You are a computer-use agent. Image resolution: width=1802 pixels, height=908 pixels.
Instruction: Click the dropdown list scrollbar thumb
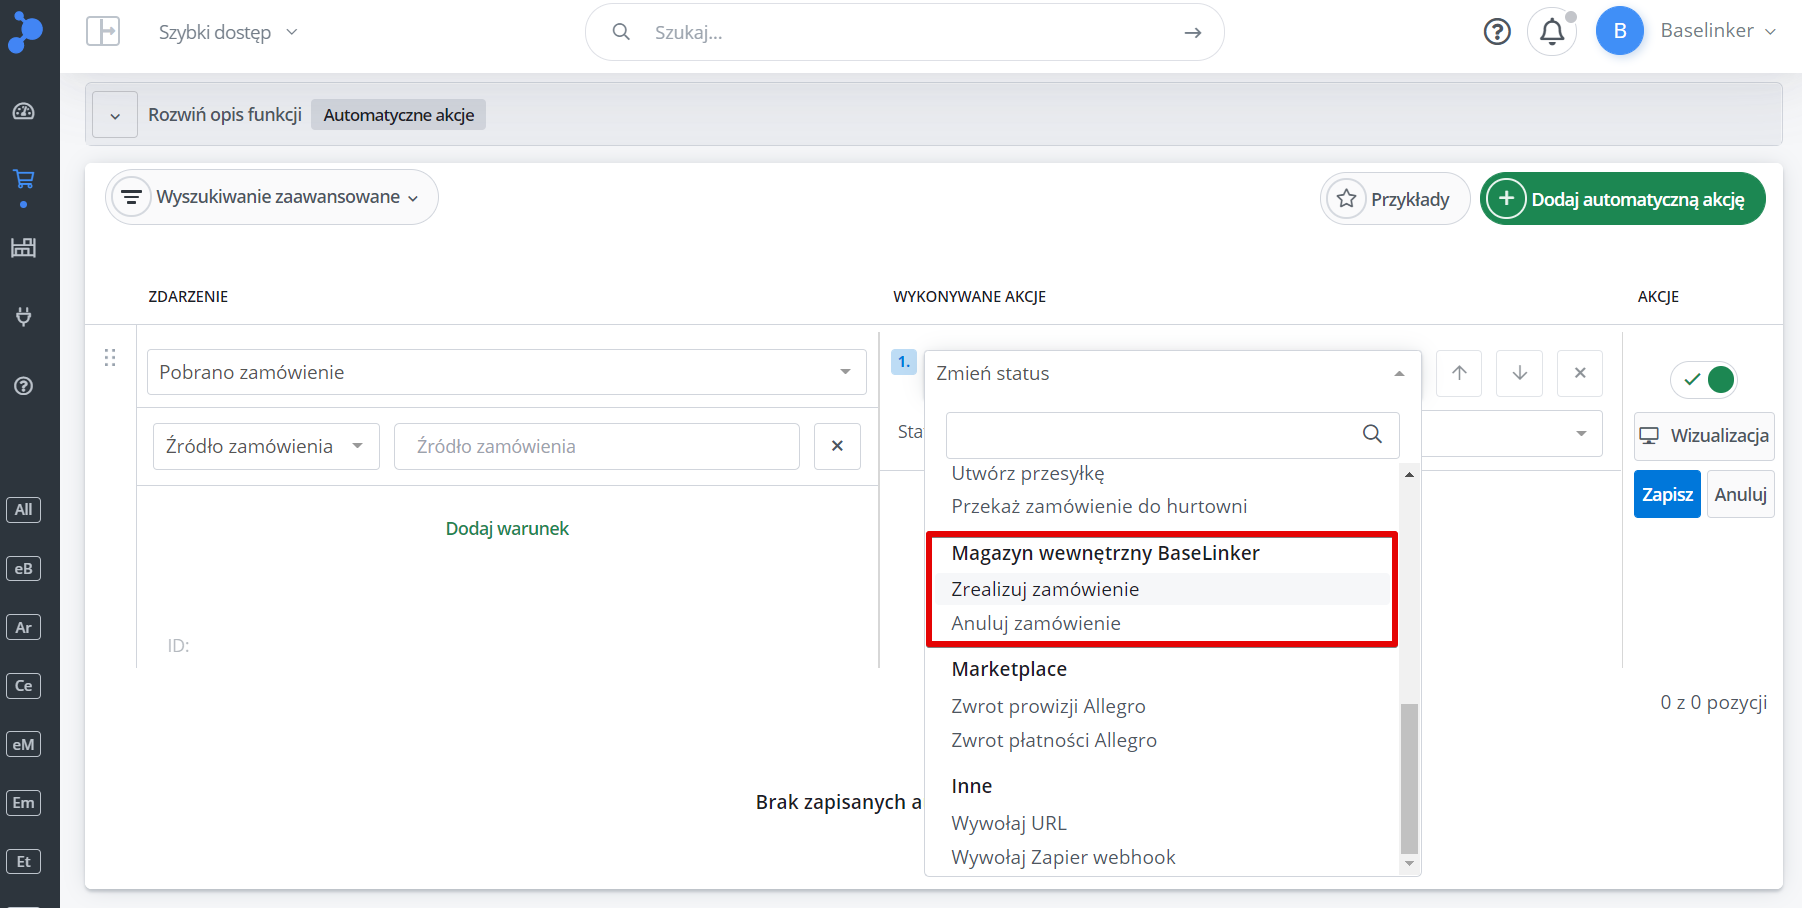tap(1409, 777)
